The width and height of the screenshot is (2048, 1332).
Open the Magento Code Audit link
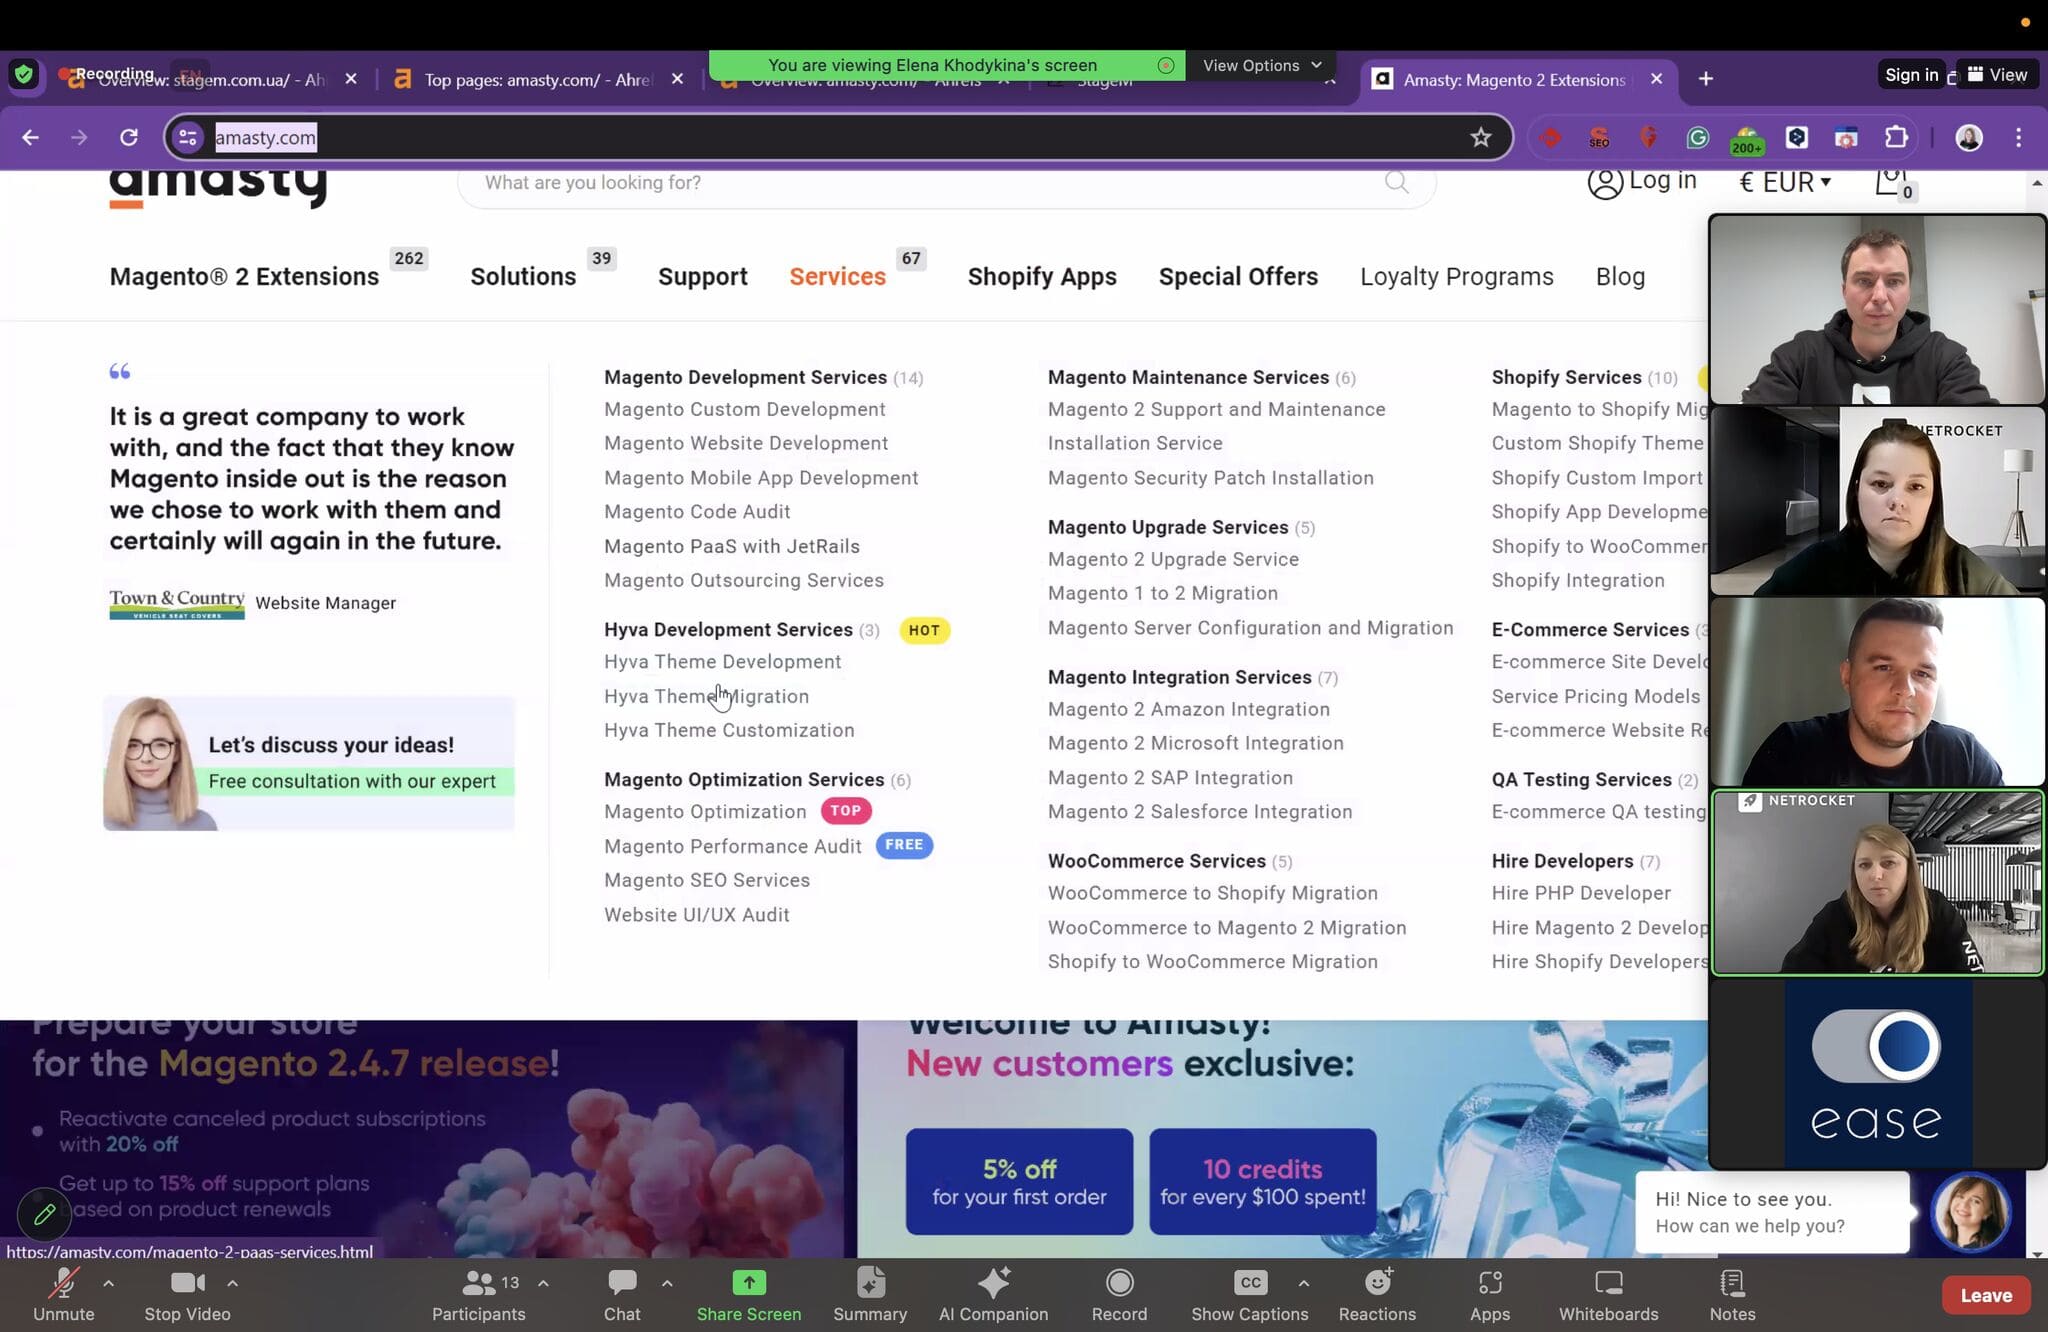[x=697, y=511]
